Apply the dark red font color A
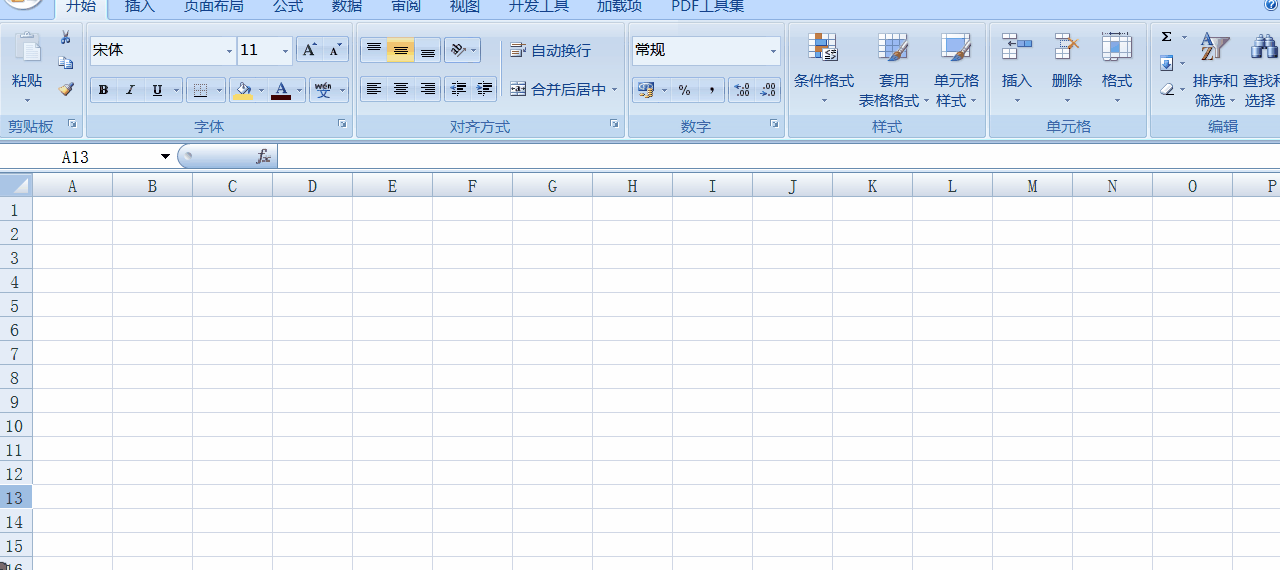1280x570 pixels. (x=281, y=90)
